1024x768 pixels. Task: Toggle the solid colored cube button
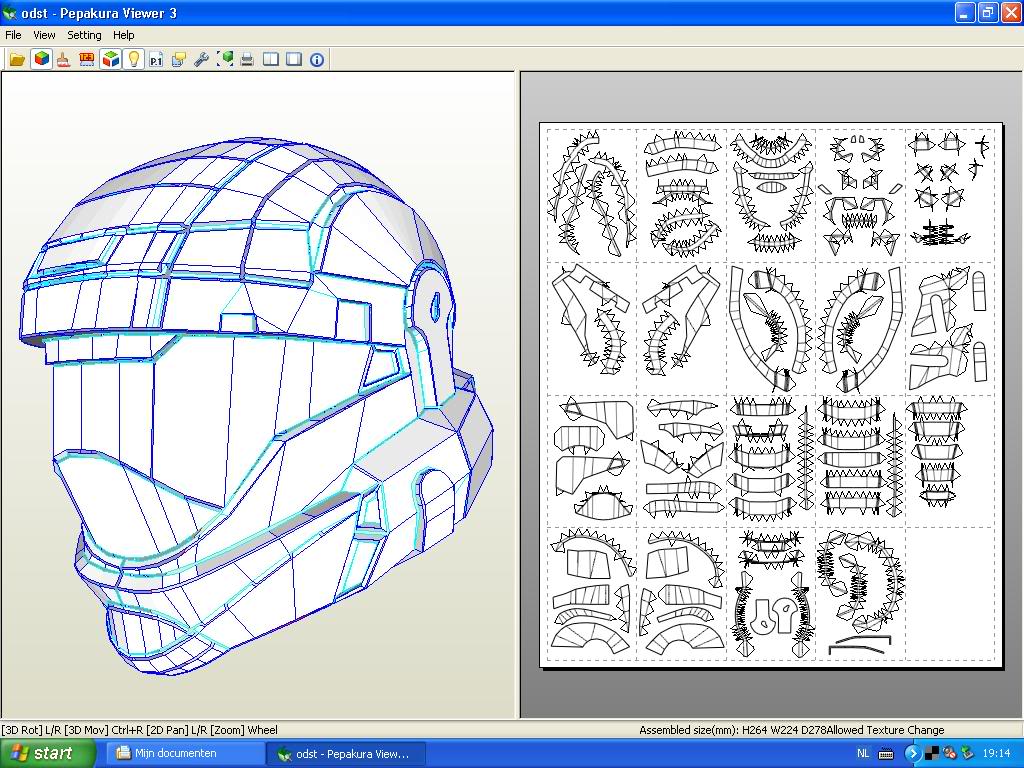[x=41, y=60]
